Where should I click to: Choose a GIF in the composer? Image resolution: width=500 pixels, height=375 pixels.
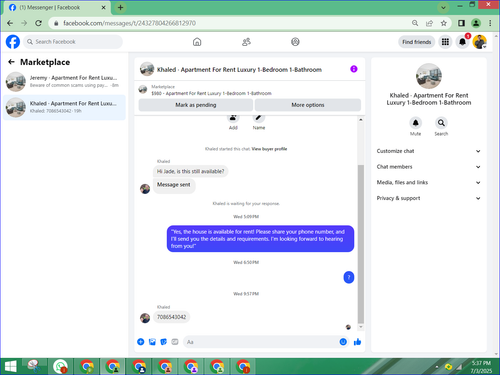point(175,342)
